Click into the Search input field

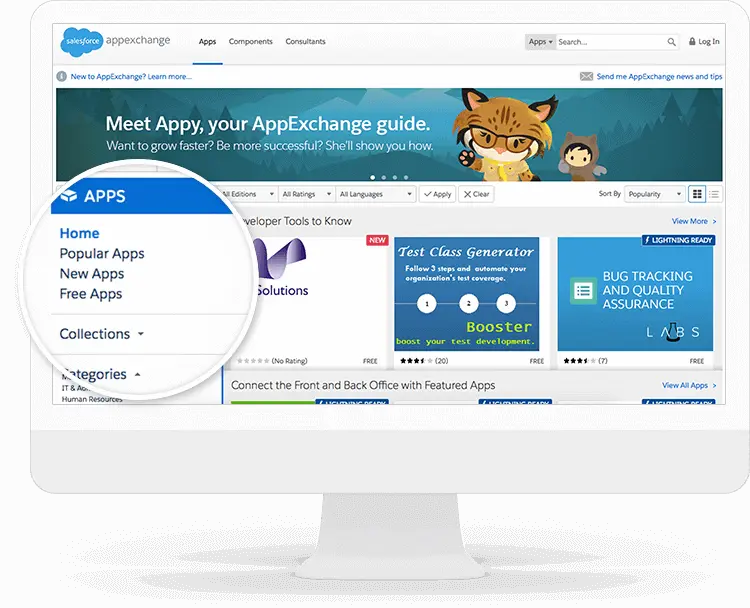[611, 42]
